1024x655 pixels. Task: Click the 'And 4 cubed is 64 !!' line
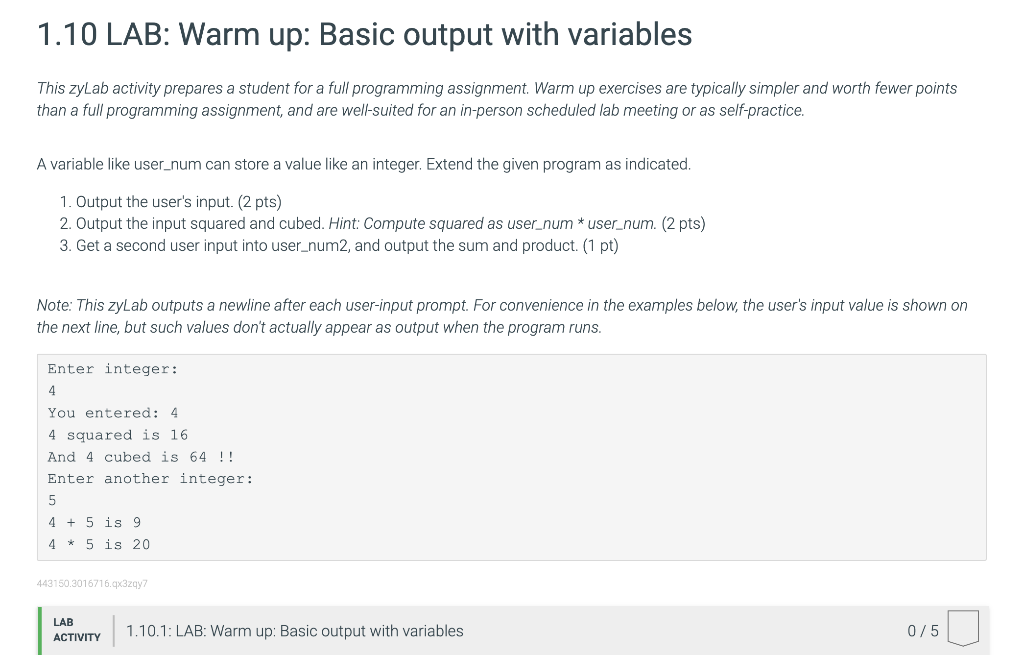[x=141, y=457]
